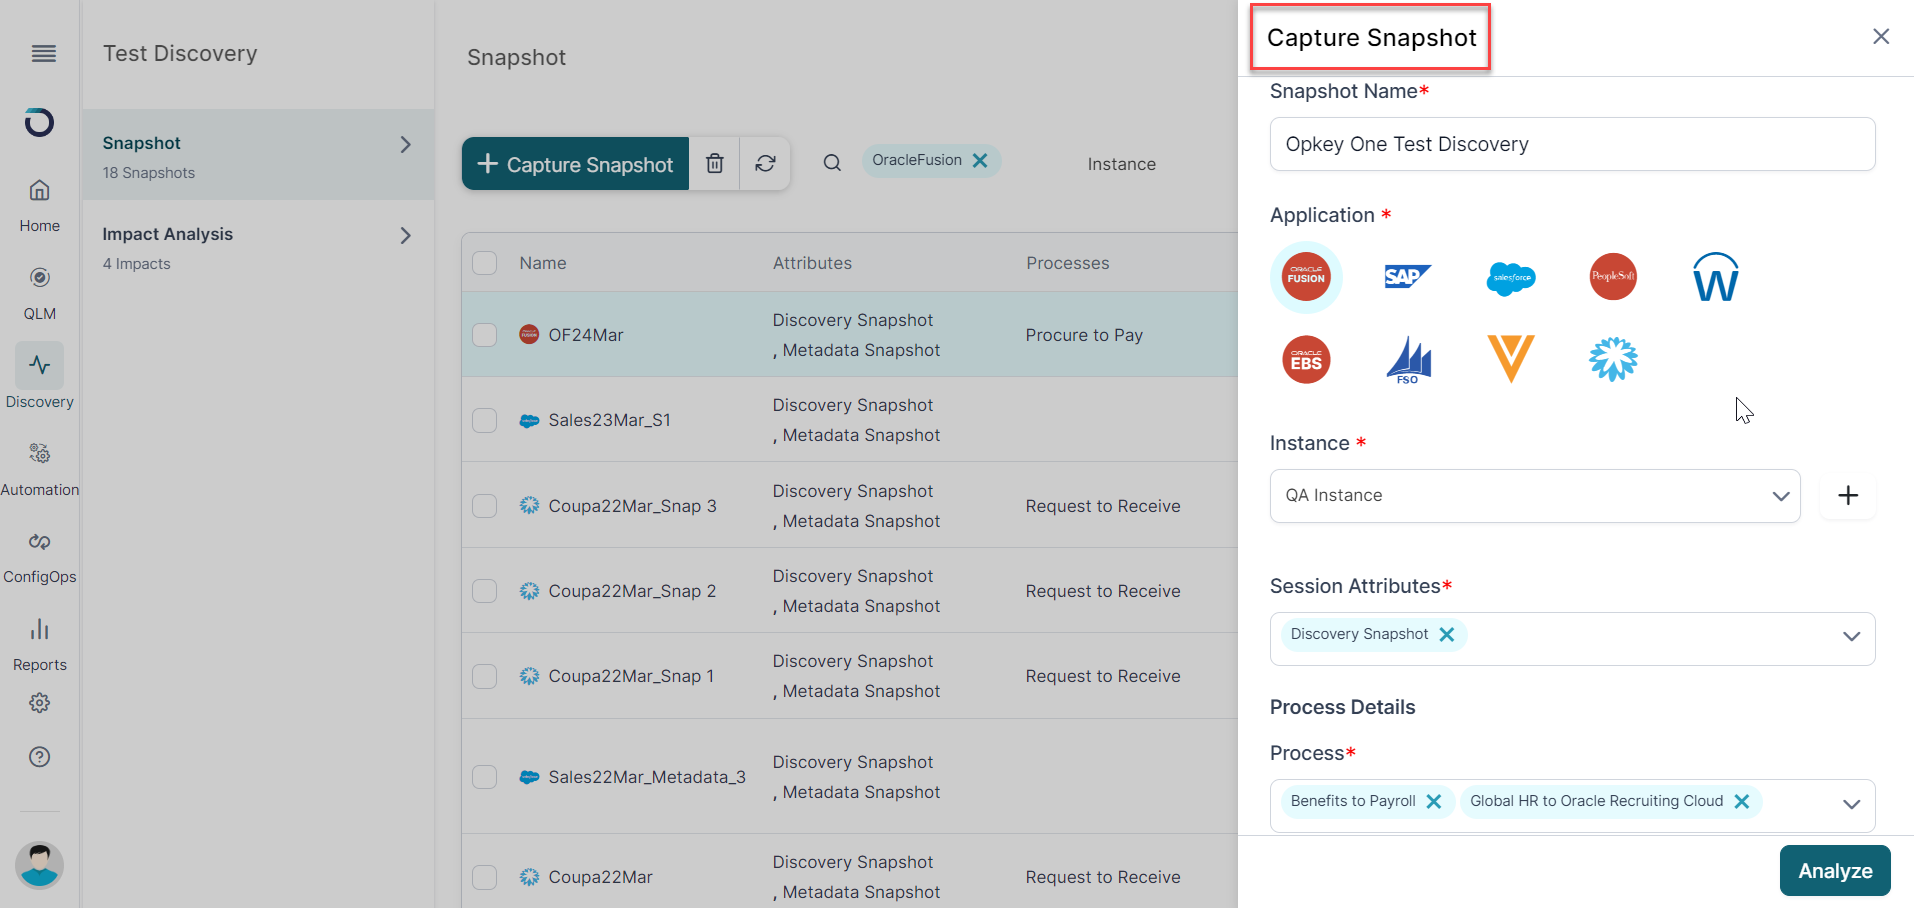Open settings gear in sidebar
This screenshot has height=908, width=1914.
coord(40,703)
